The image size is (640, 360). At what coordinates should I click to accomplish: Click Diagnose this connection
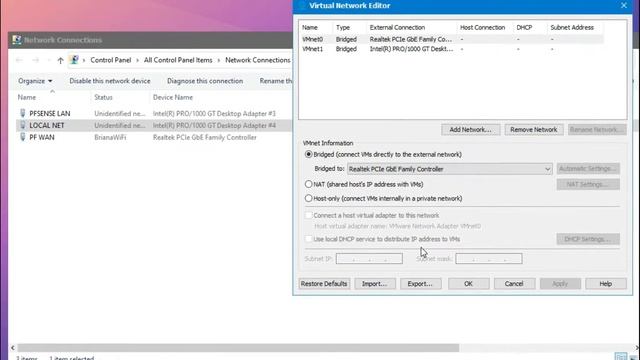[205, 81]
